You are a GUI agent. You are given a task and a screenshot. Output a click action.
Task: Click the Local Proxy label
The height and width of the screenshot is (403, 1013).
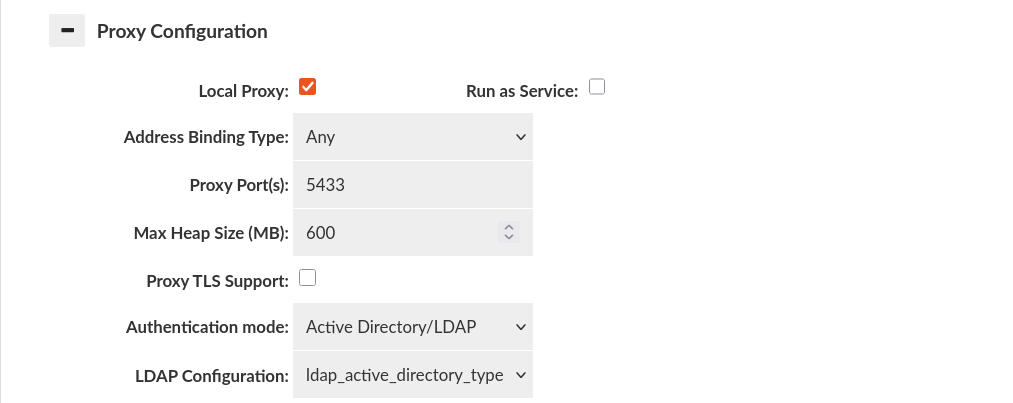tap(244, 91)
